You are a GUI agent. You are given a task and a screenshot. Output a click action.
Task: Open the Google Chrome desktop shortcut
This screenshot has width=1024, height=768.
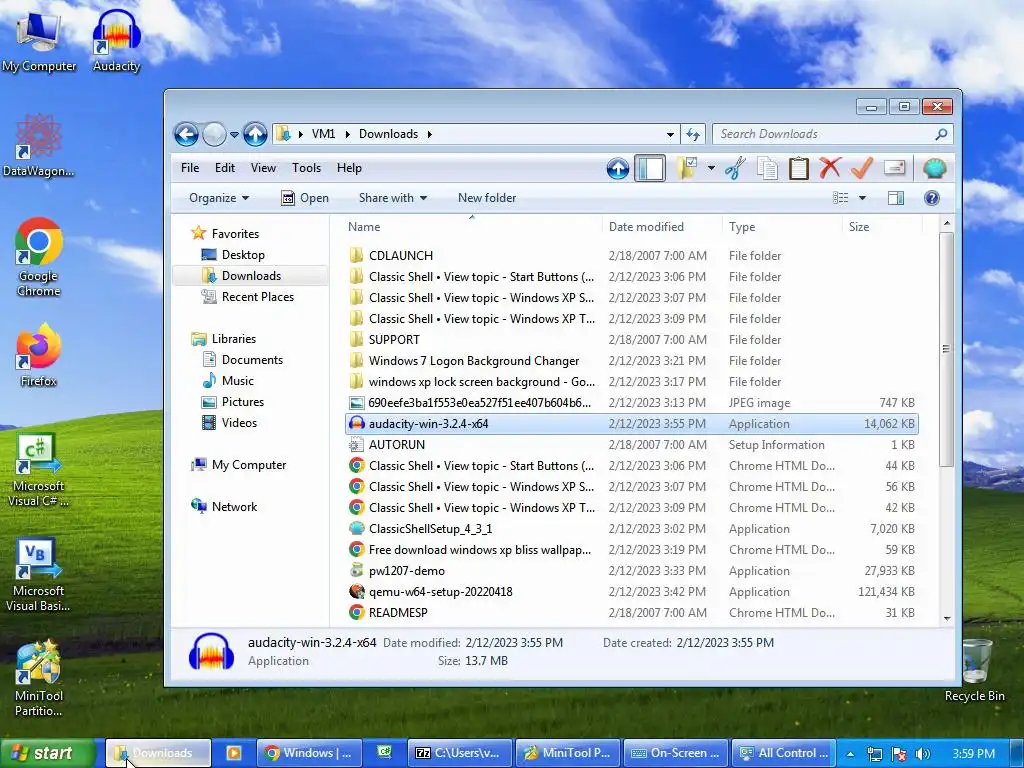pyautogui.click(x=39, y=257)
